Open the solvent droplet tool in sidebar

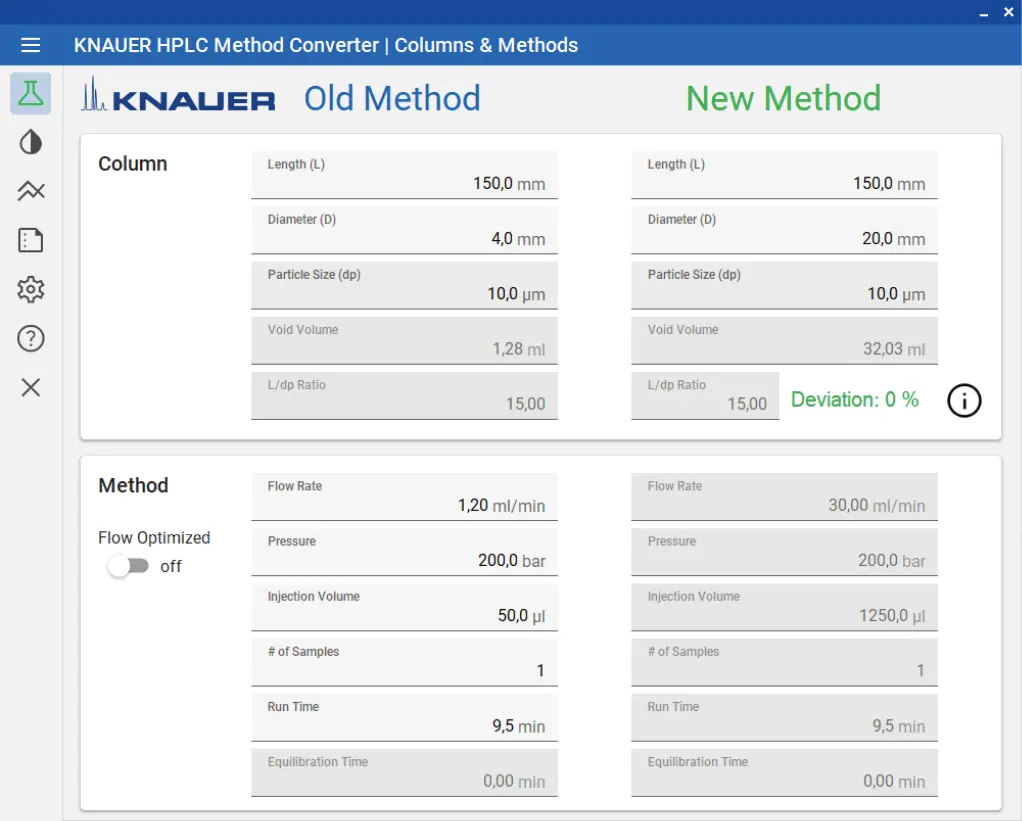point(30,142)
